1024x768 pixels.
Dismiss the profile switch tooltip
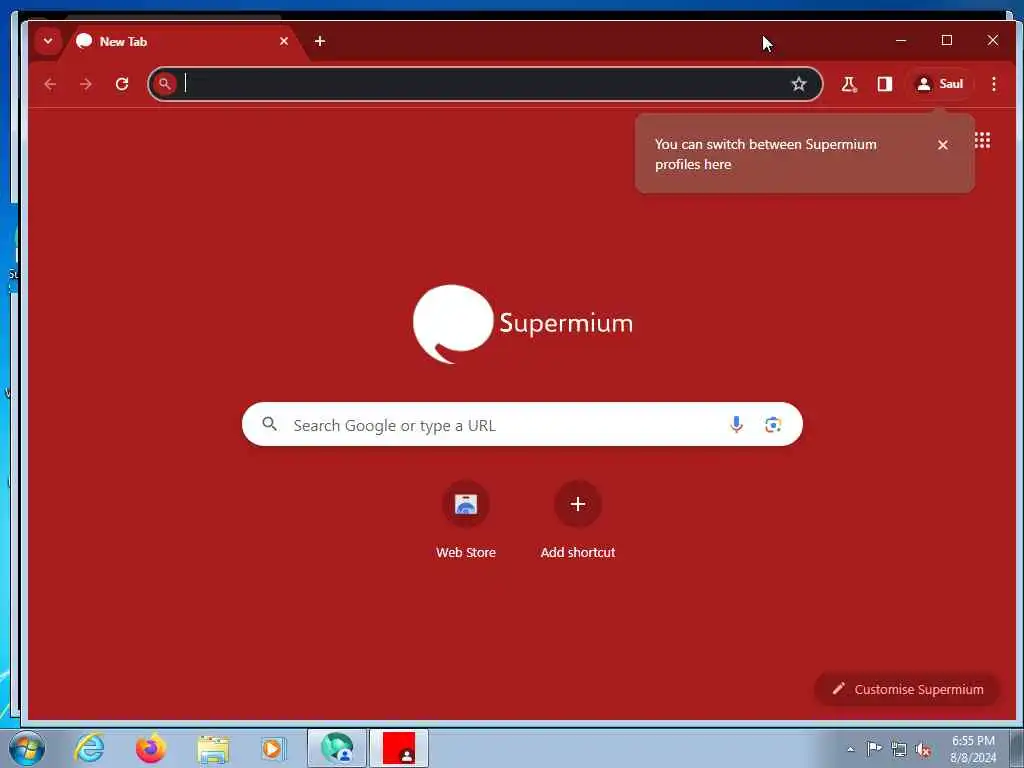point(942,145)
